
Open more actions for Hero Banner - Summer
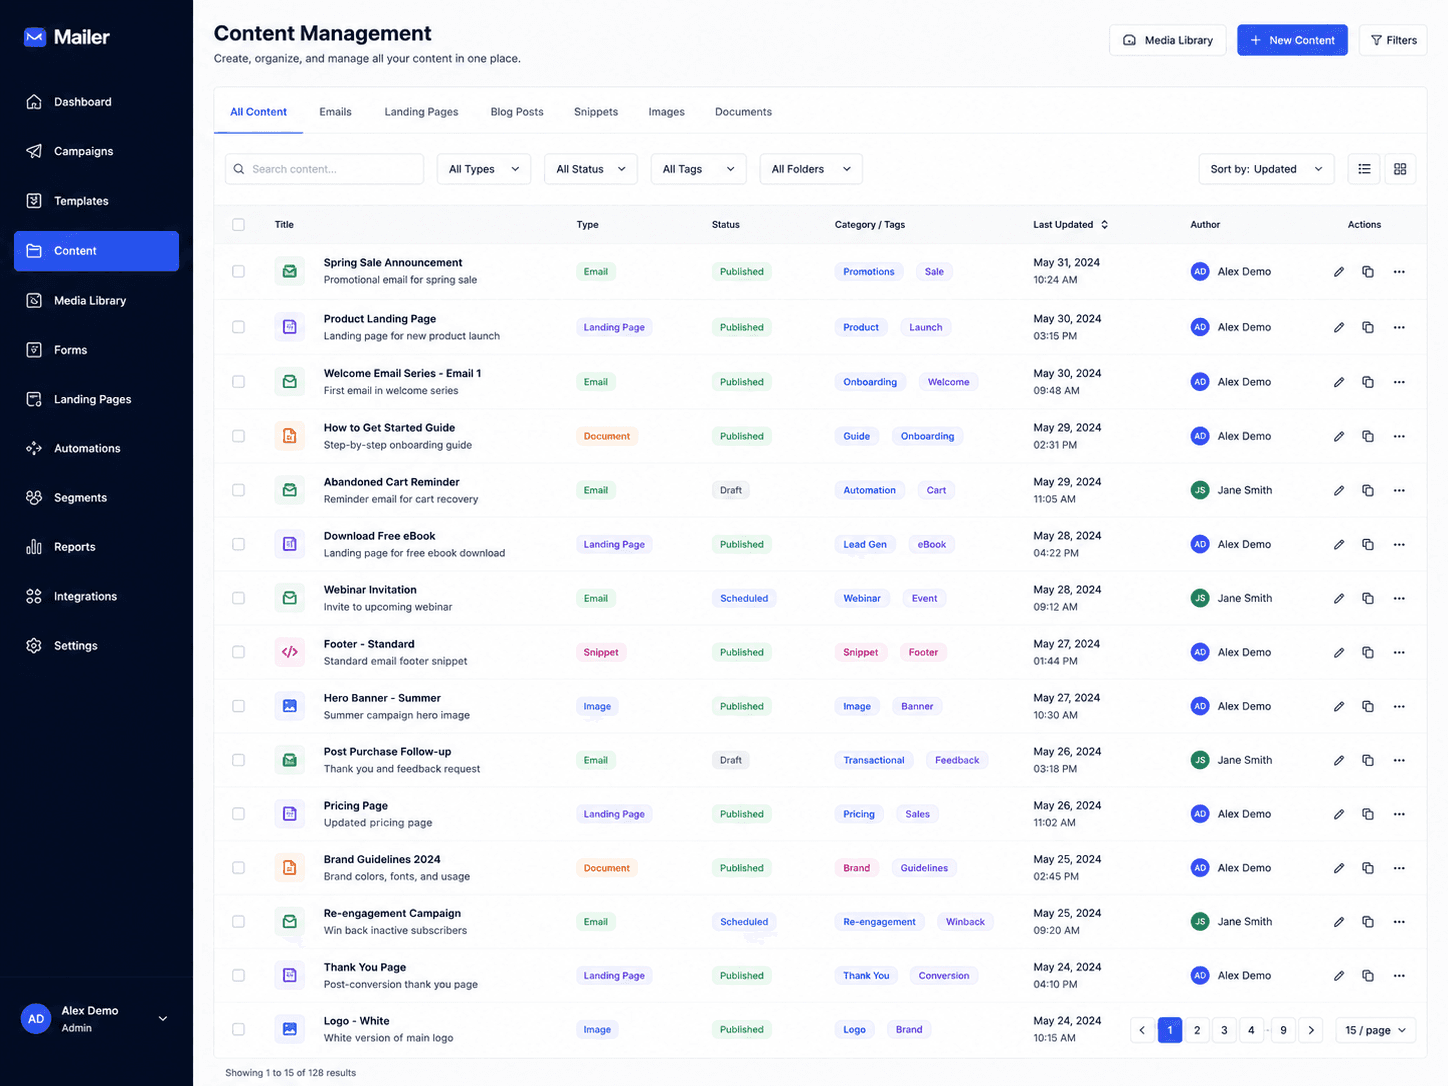(x=1399, y=706)
